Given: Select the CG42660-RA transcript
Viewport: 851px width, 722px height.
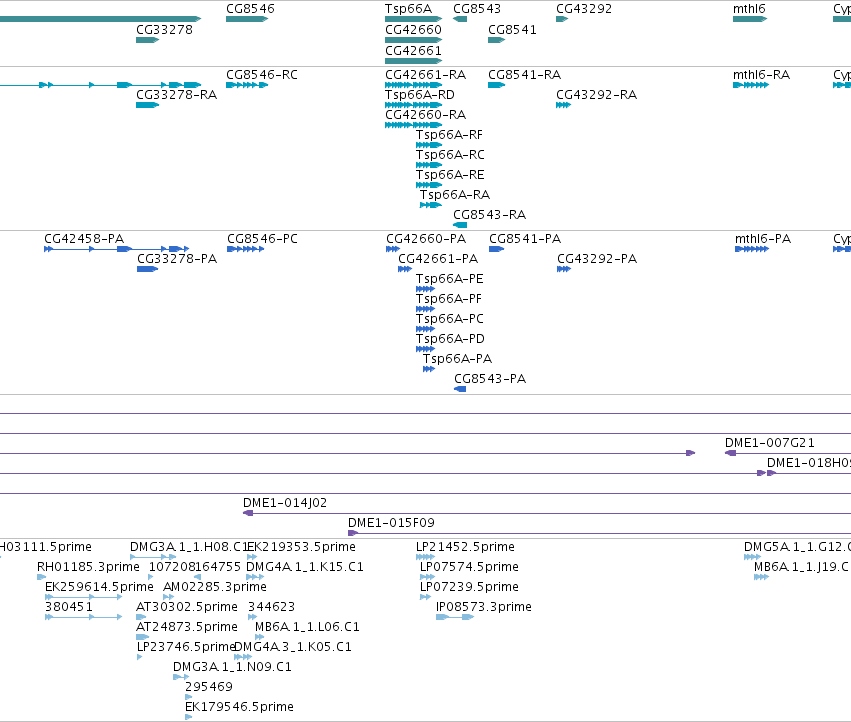Looking at the screenshot, I should point(426,115).
